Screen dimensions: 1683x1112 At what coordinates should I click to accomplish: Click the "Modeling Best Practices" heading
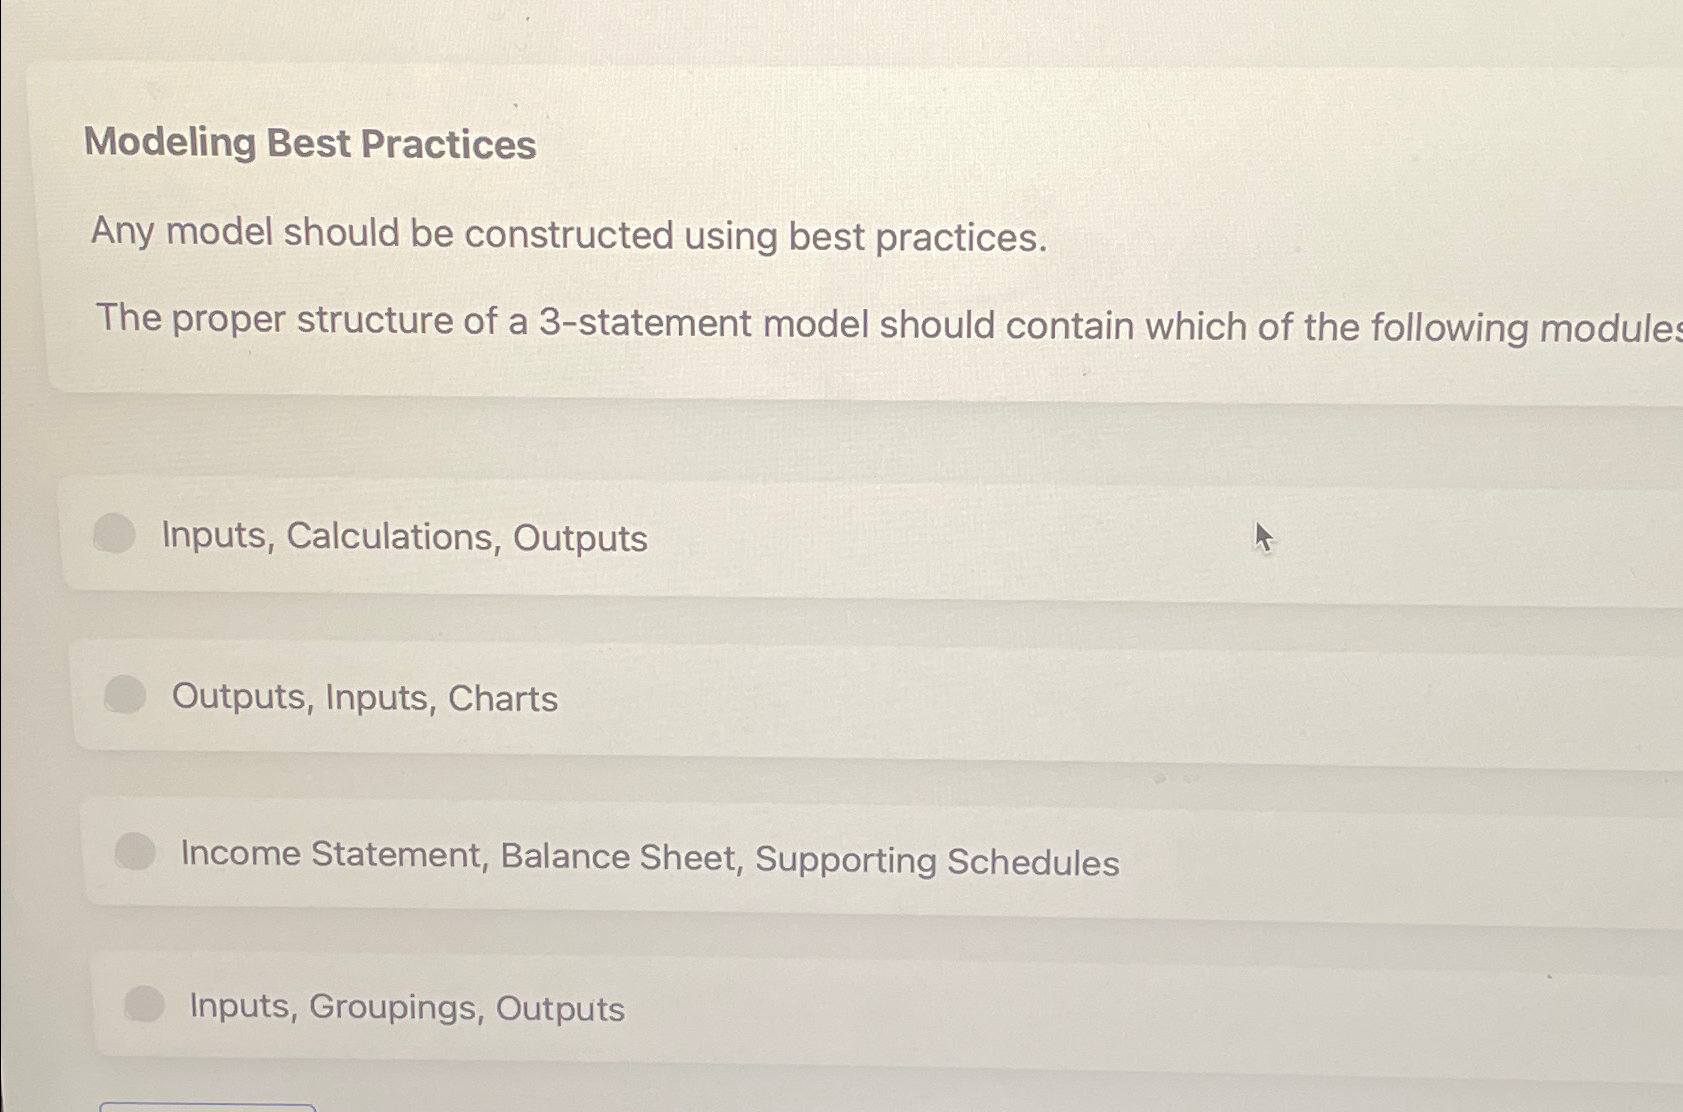tap(311, 144)
